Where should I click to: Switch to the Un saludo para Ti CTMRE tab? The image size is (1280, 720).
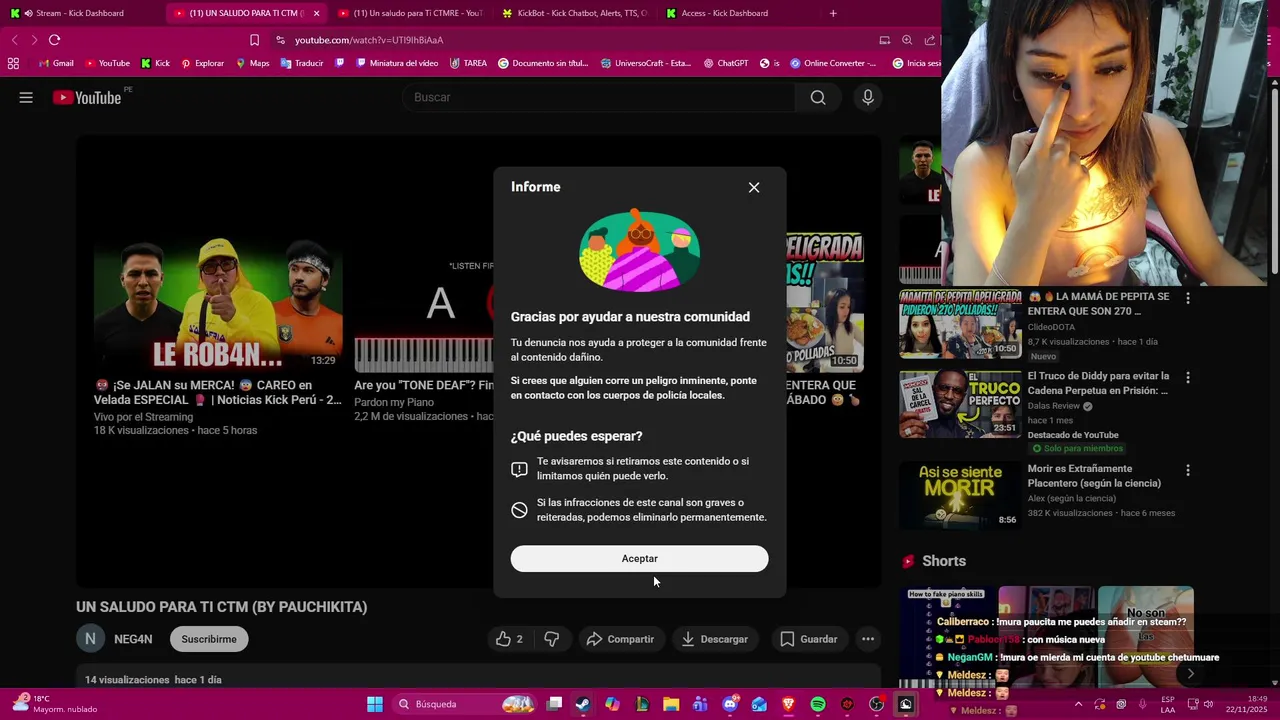410,13
